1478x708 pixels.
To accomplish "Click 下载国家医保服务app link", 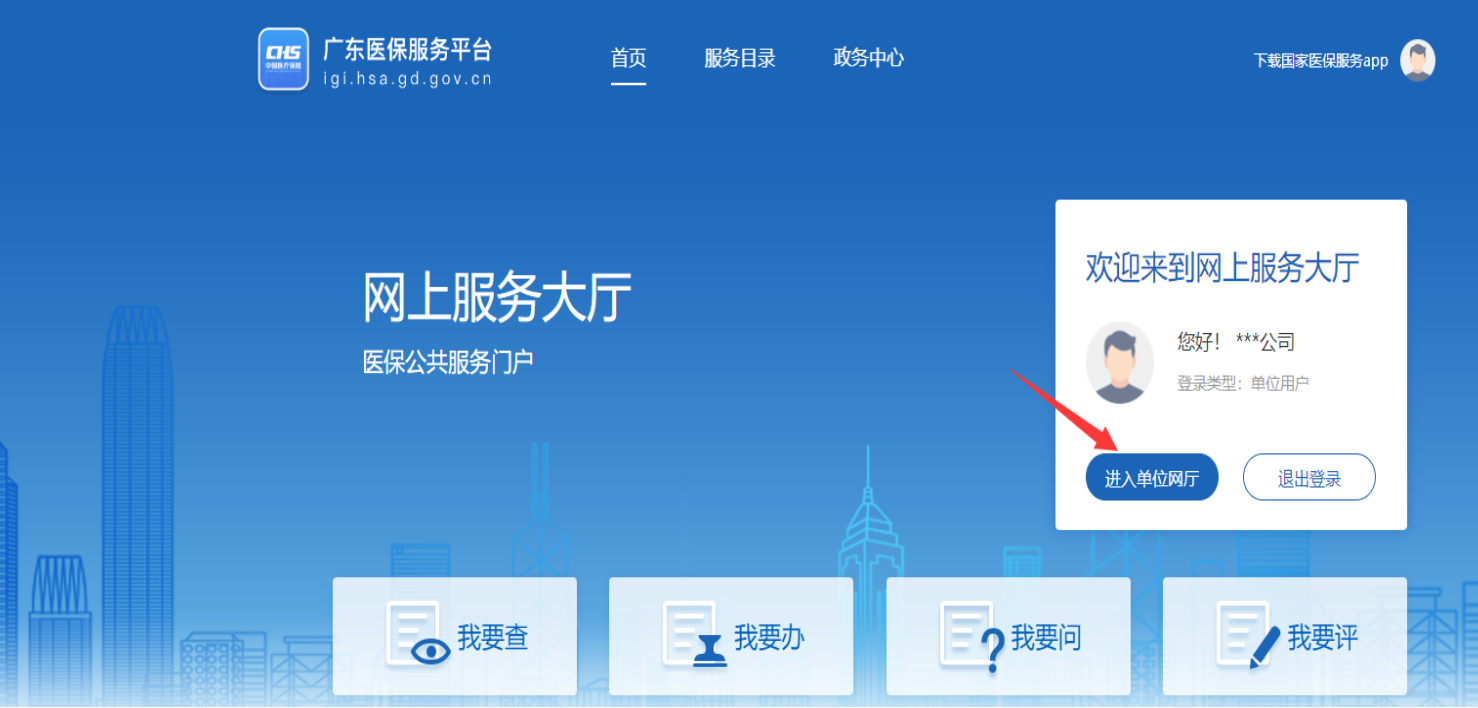I will [1320, 61].
